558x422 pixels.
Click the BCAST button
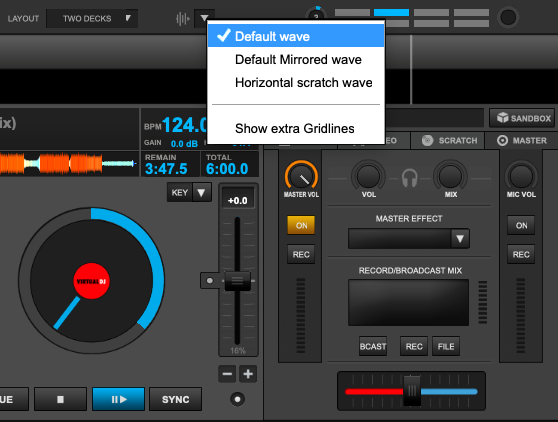[373, 346]
